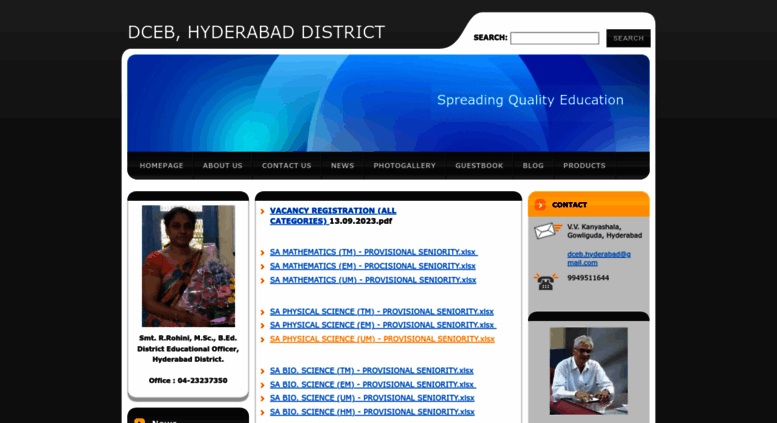Click the dceb.hyderabad@gmail.com email link
This screenshot has width=777, height=423.
(x=599, y=259)
